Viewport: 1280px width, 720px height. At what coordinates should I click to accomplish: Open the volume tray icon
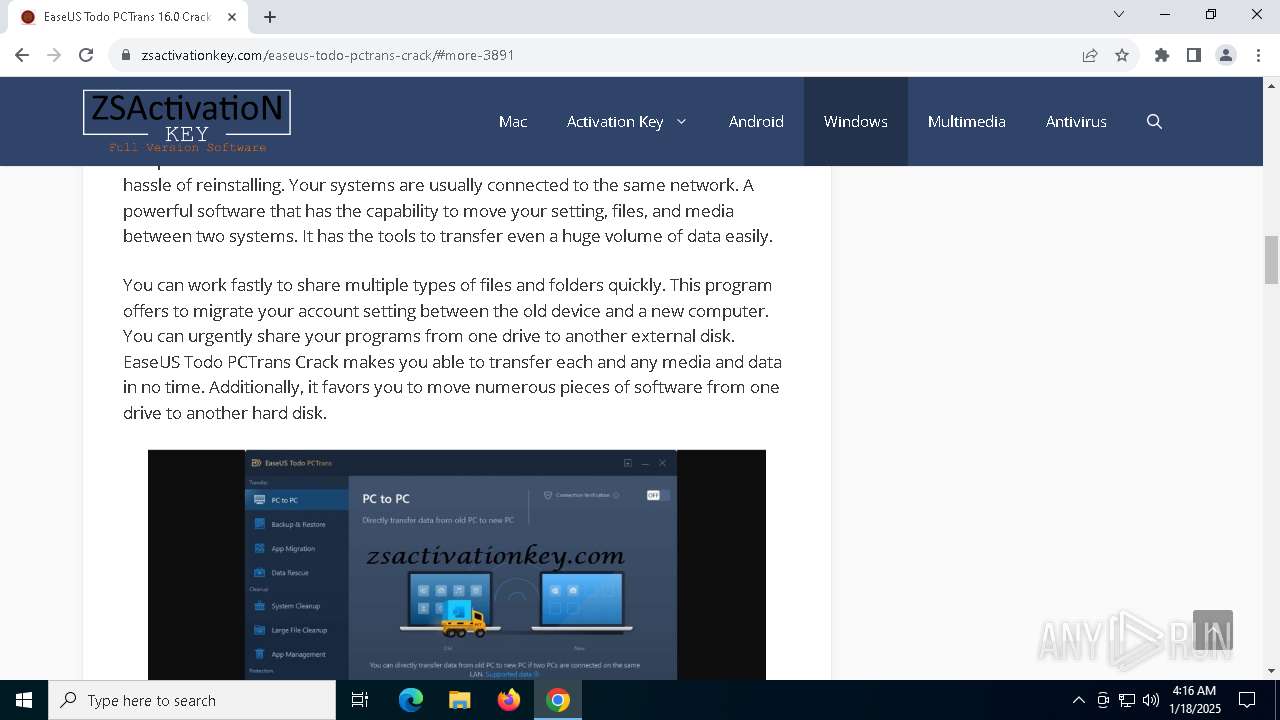tap(1151, 700)
